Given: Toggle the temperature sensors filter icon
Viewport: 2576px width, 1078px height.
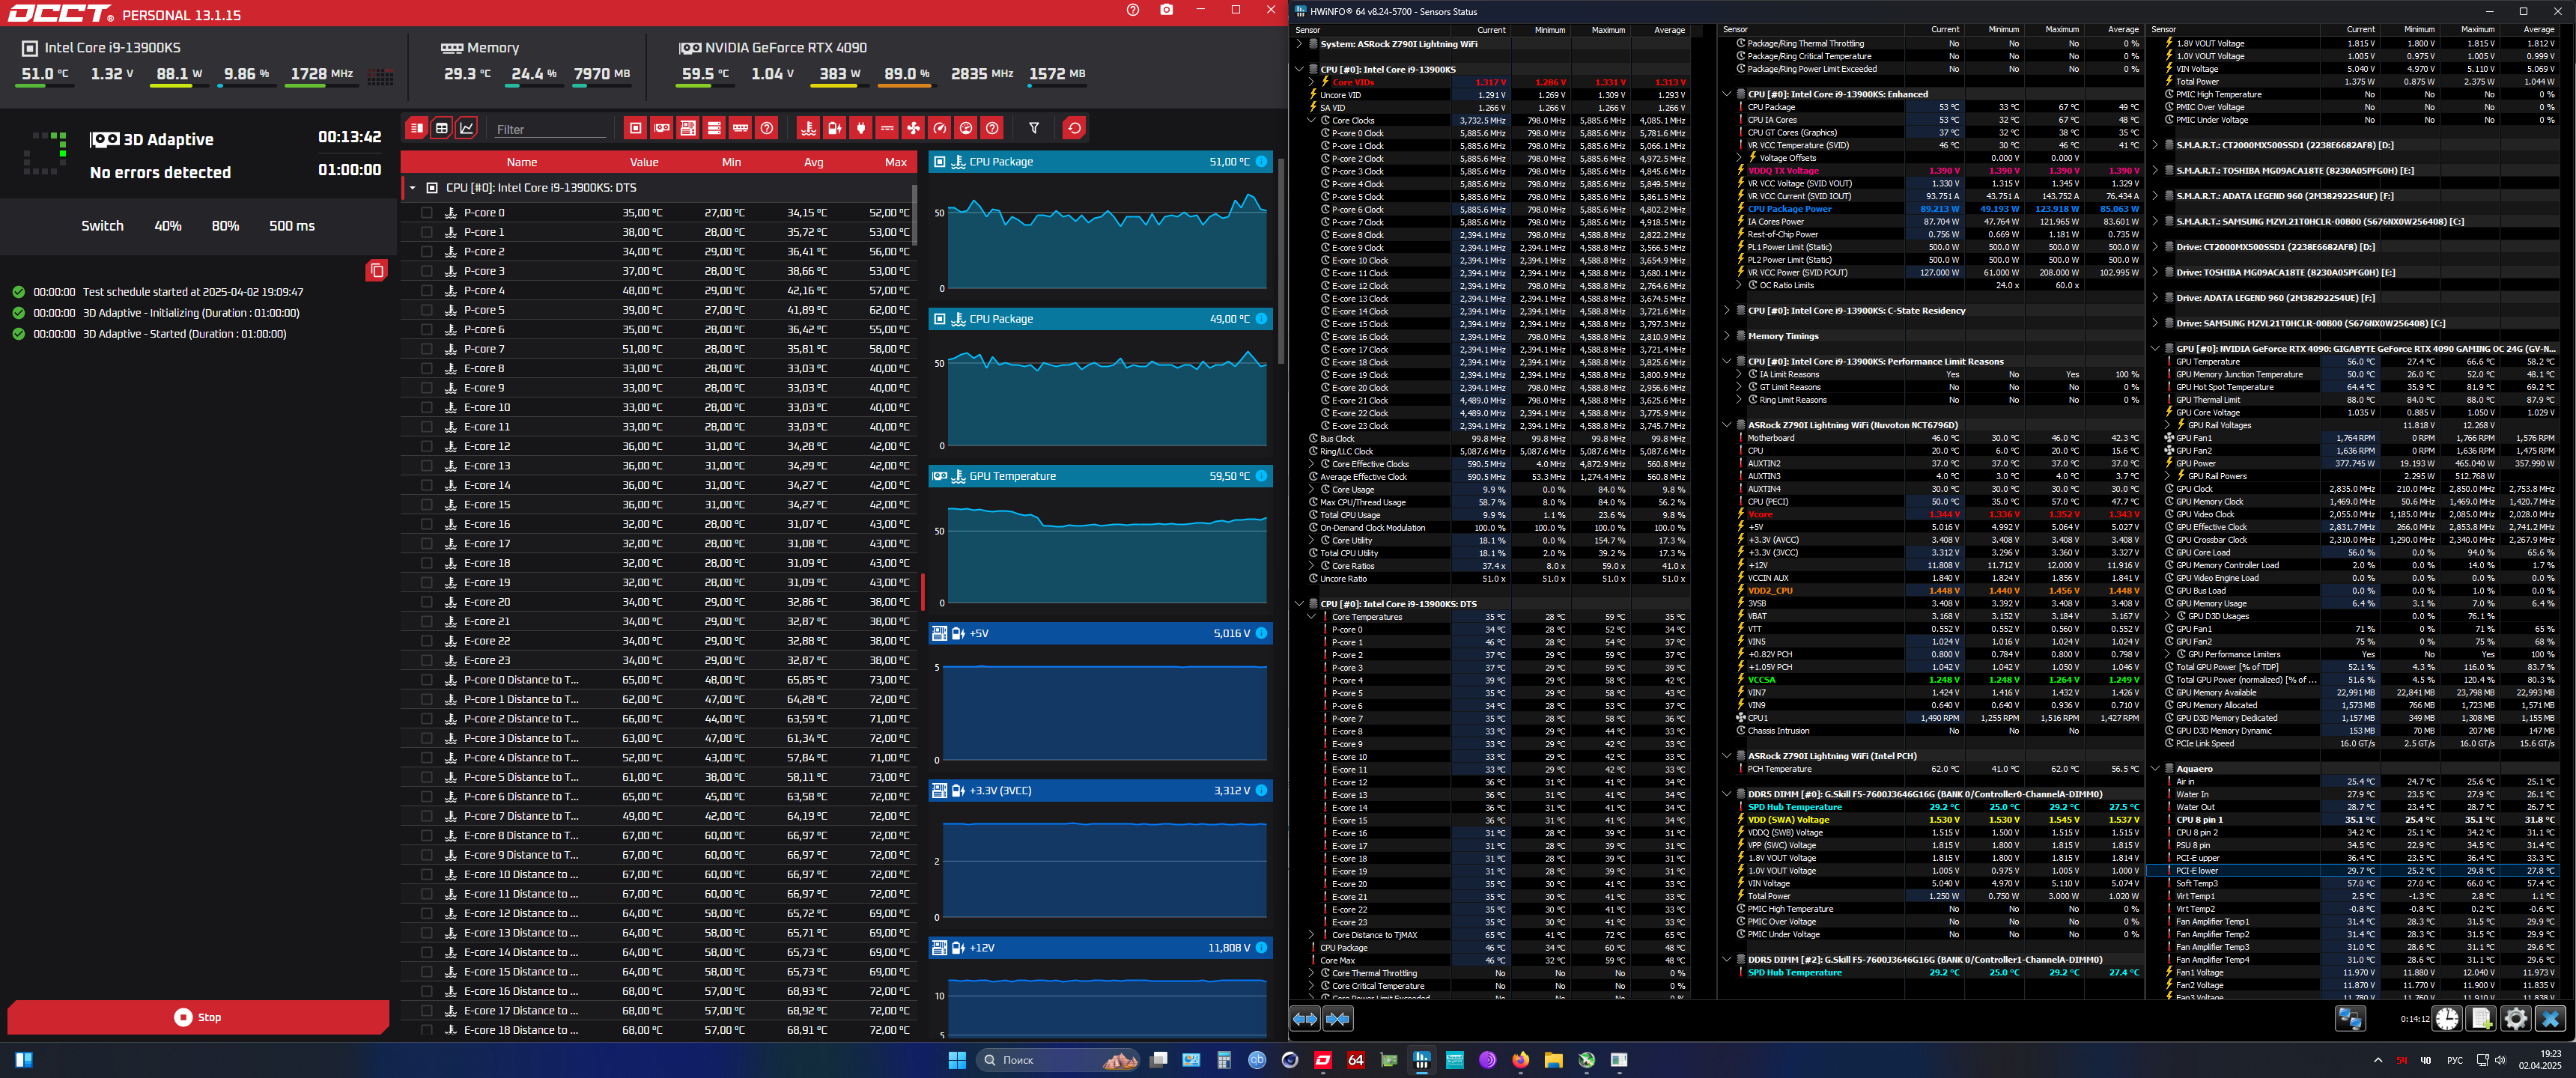Looking at the screenshot, I should [x=809, y=128].
